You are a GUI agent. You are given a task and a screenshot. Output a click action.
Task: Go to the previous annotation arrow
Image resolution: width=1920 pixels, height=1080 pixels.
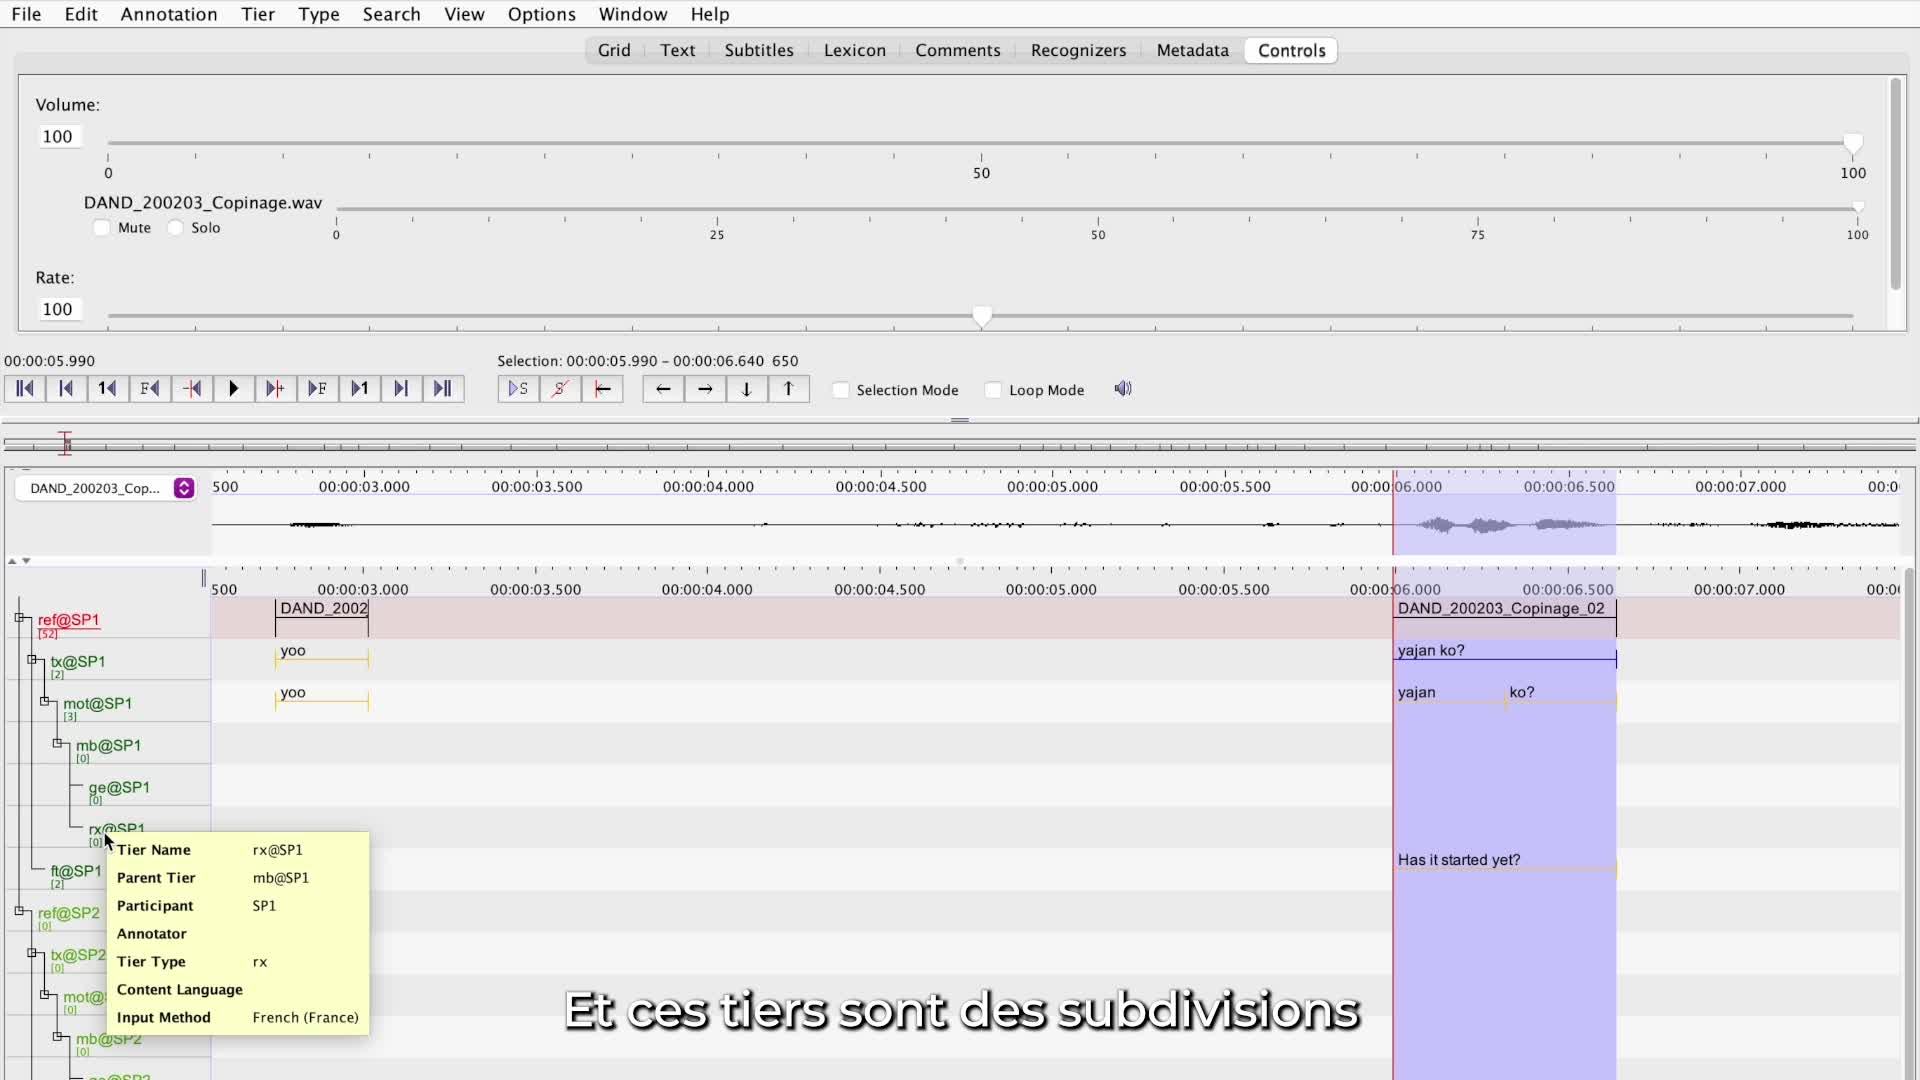663,389
